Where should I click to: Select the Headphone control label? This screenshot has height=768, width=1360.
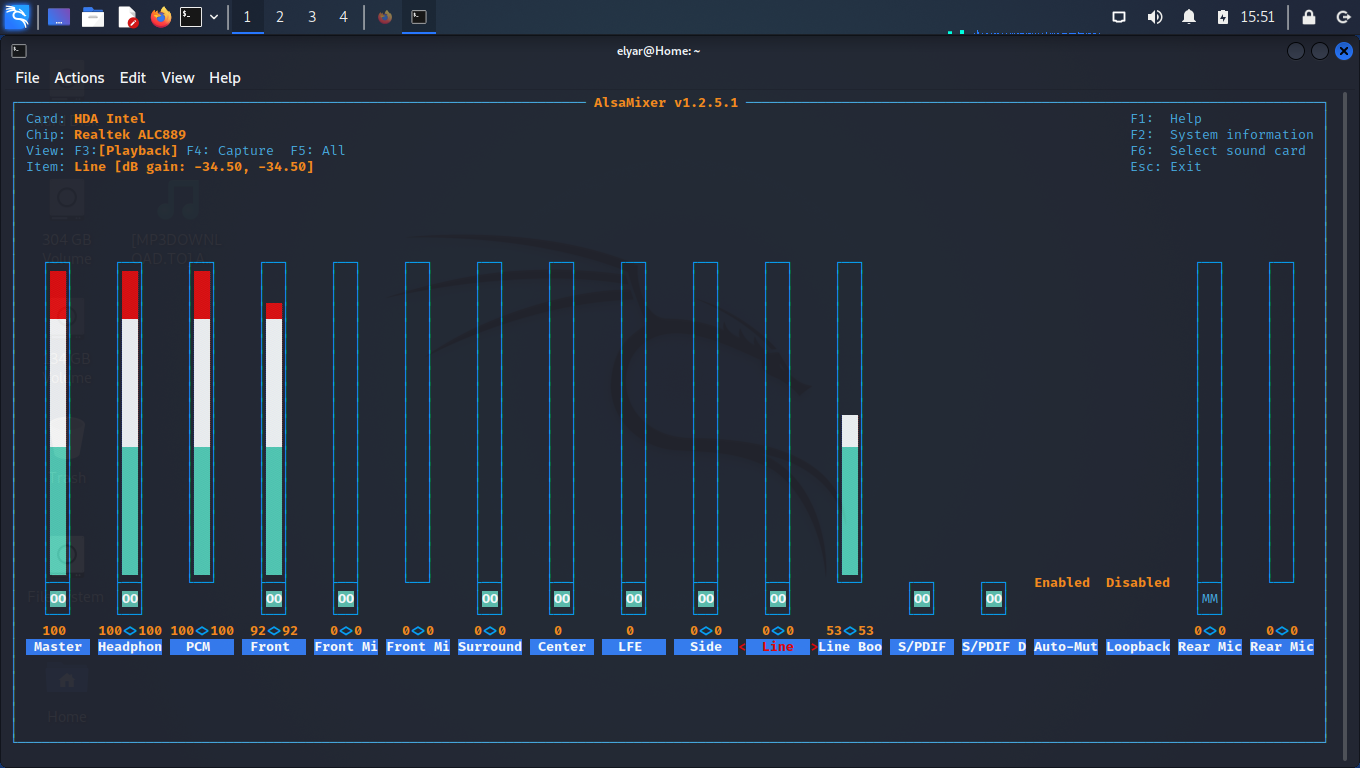point(130,647)
